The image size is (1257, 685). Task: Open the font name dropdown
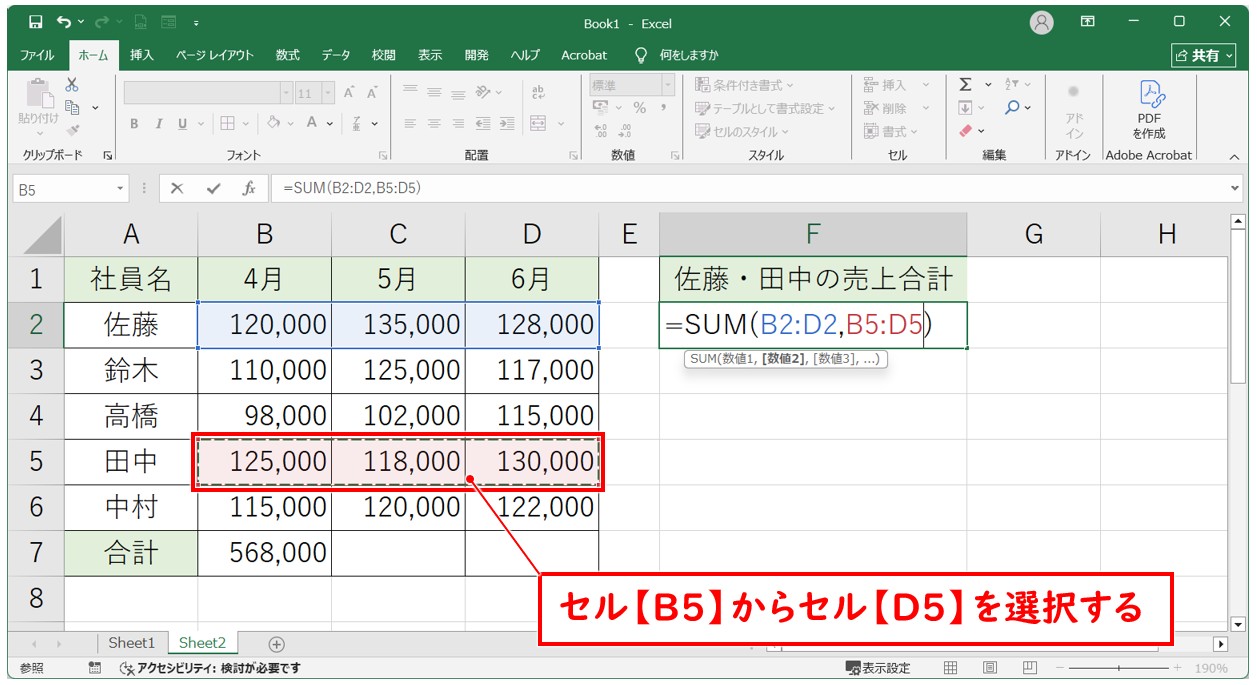[287, 93]
